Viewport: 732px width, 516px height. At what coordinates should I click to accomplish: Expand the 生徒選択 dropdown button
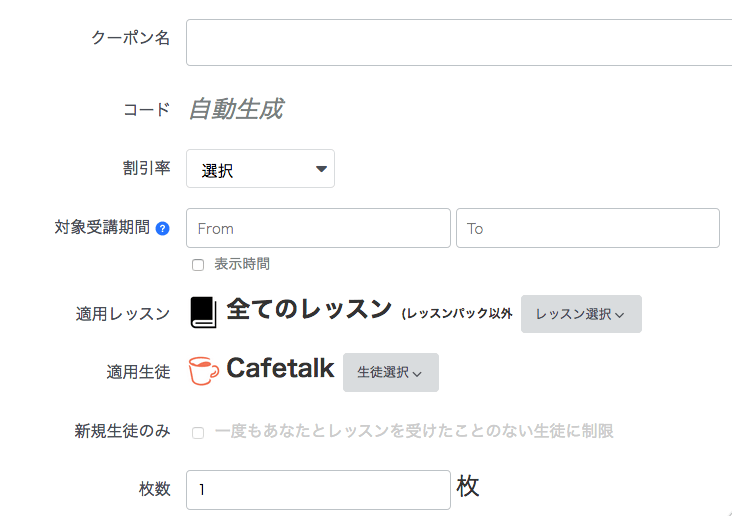(391, 372)
